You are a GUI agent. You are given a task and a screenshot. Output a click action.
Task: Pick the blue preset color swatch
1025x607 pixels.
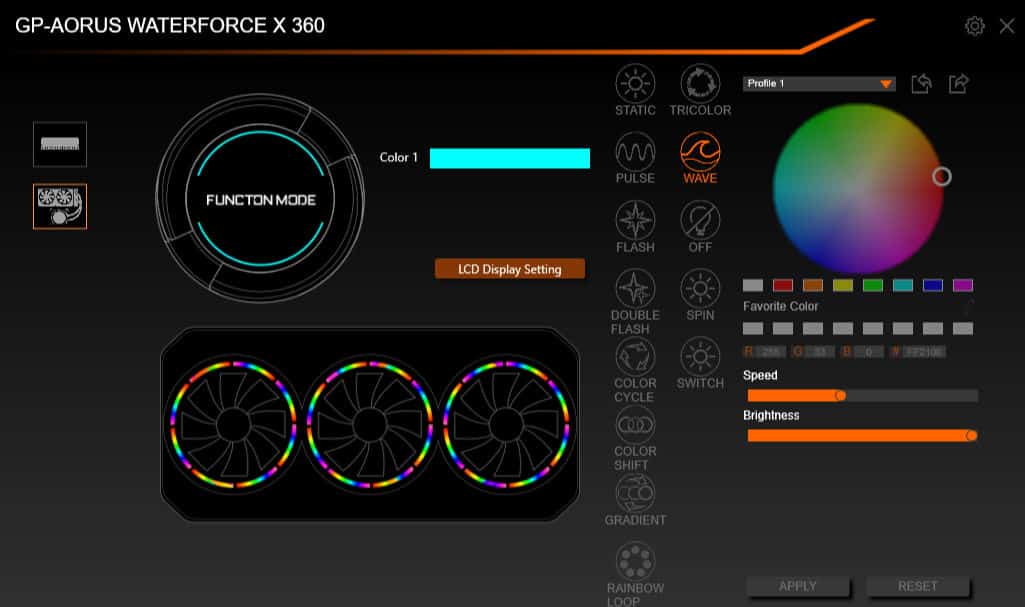pos(933,286)
